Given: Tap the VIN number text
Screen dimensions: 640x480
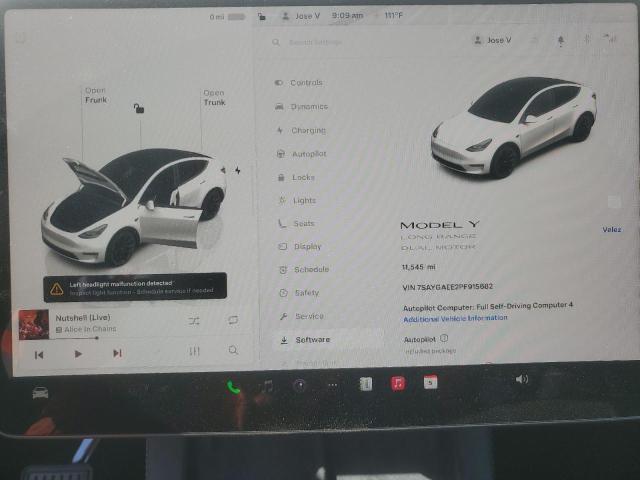Looking at the screenshot, I should click(x=447, y=287).
